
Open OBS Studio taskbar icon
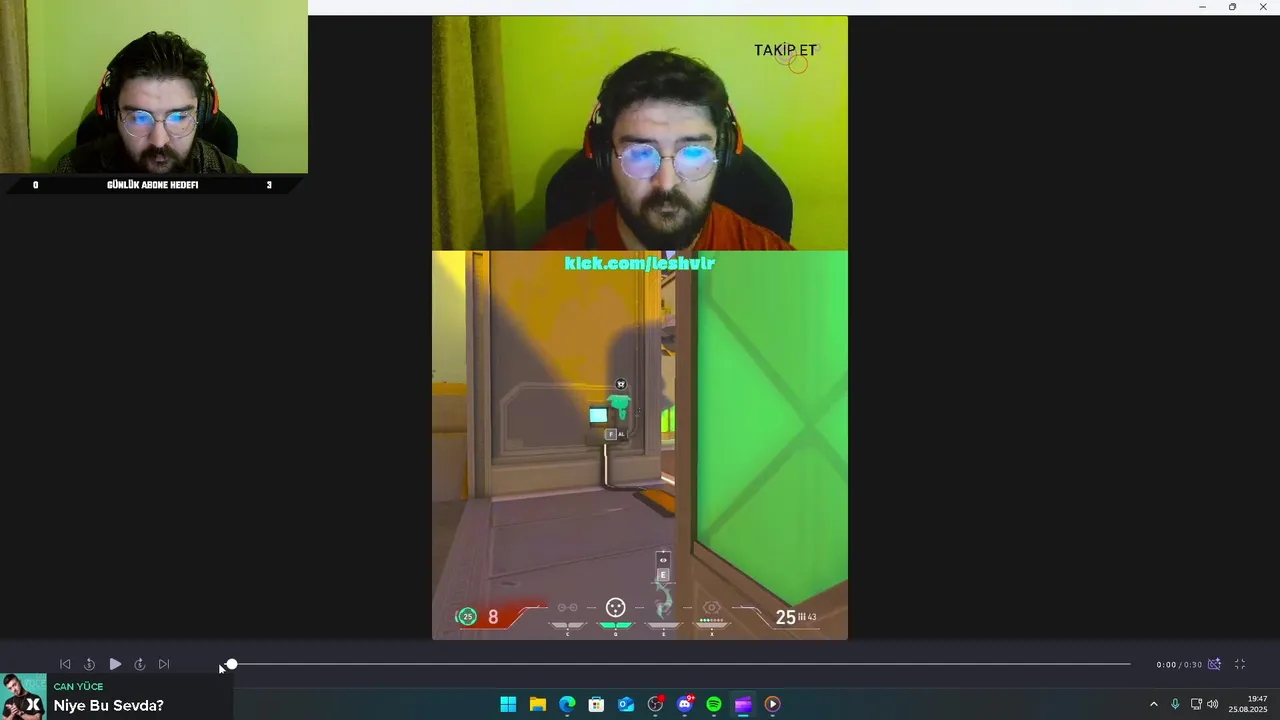pyautogui.click(x=655, y=704)
